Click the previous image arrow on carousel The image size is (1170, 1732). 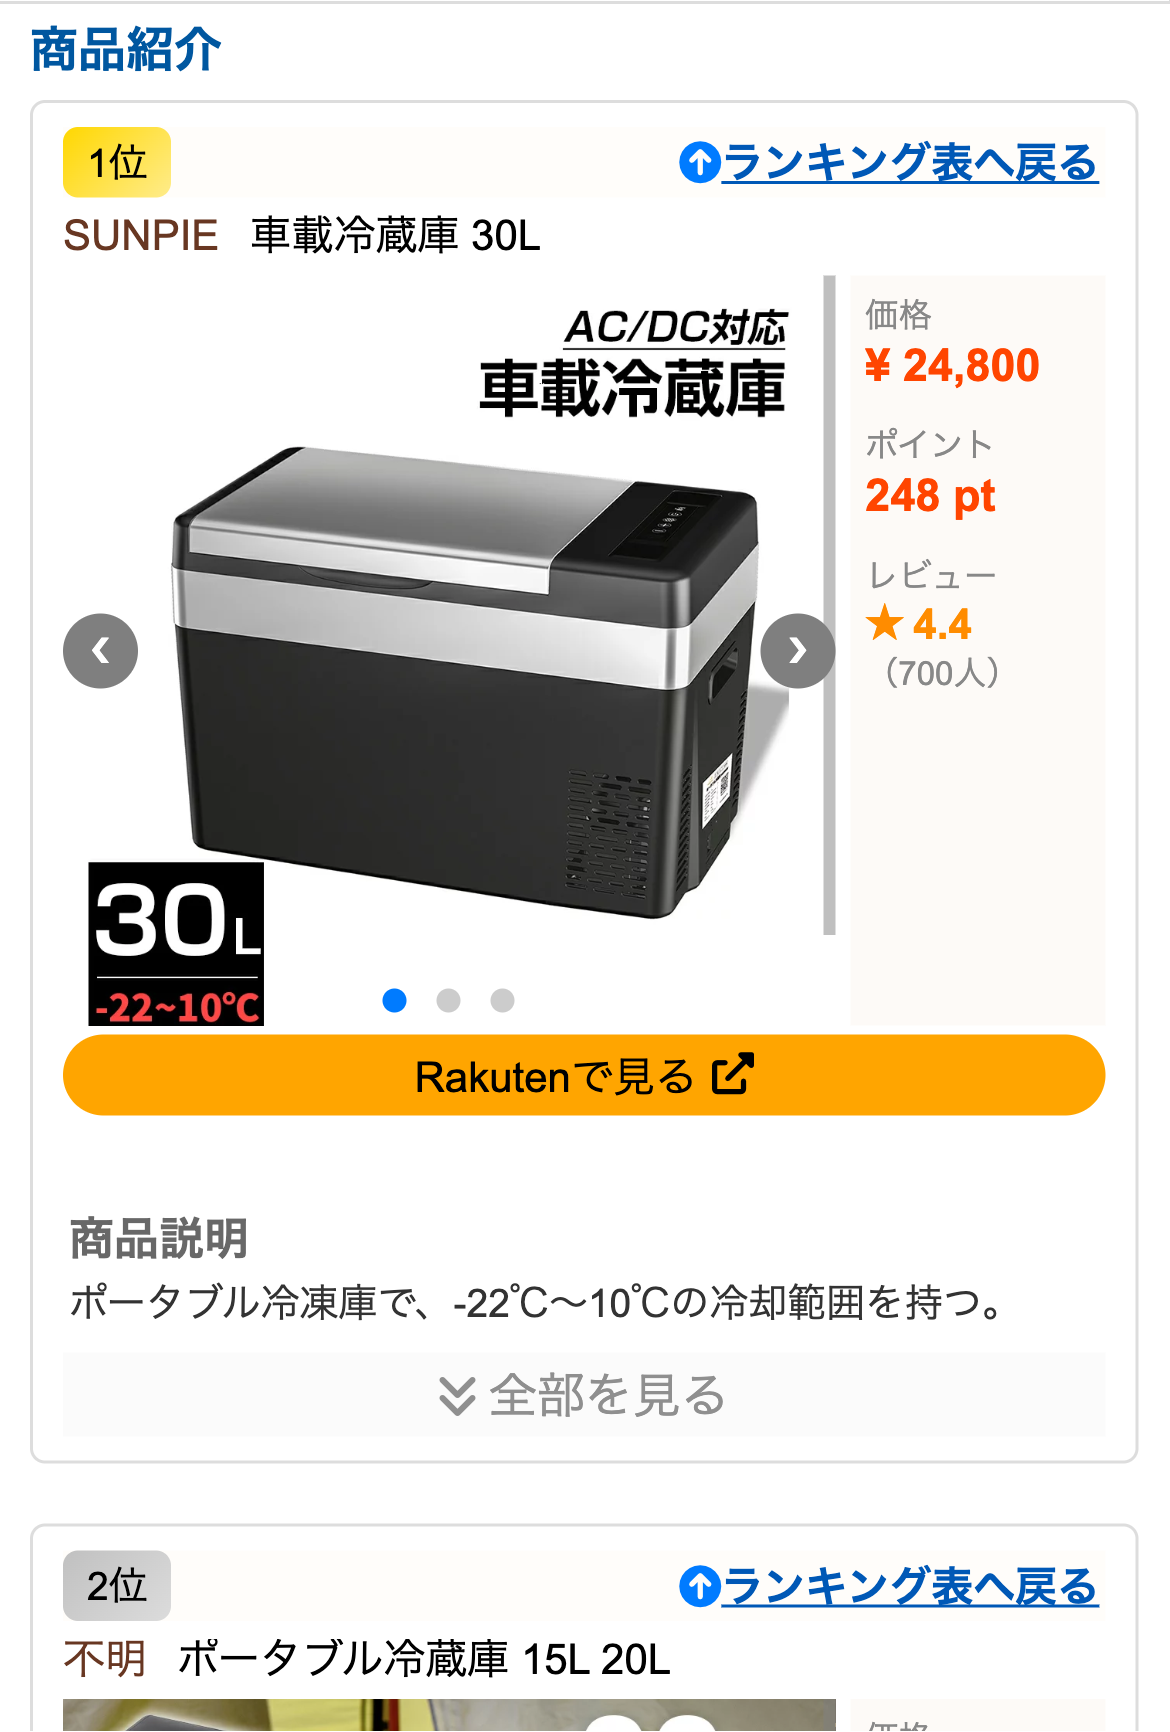[100, 651]
